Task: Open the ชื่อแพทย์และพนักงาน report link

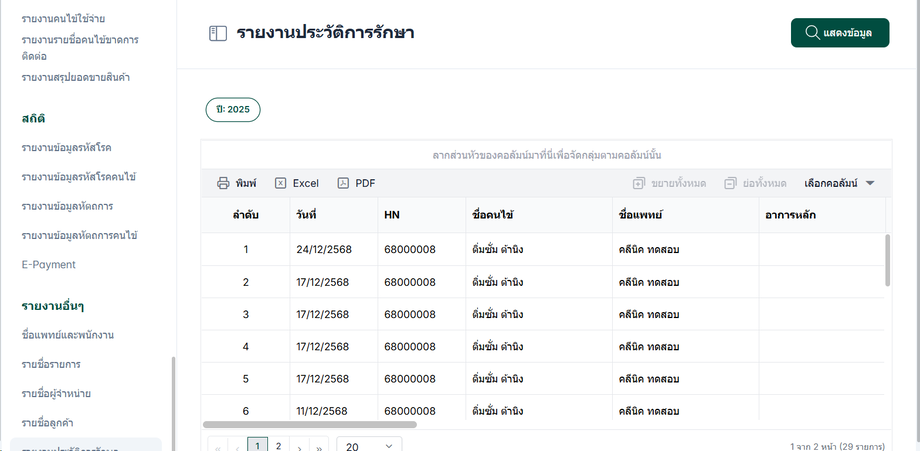Action: coord(65,334)
